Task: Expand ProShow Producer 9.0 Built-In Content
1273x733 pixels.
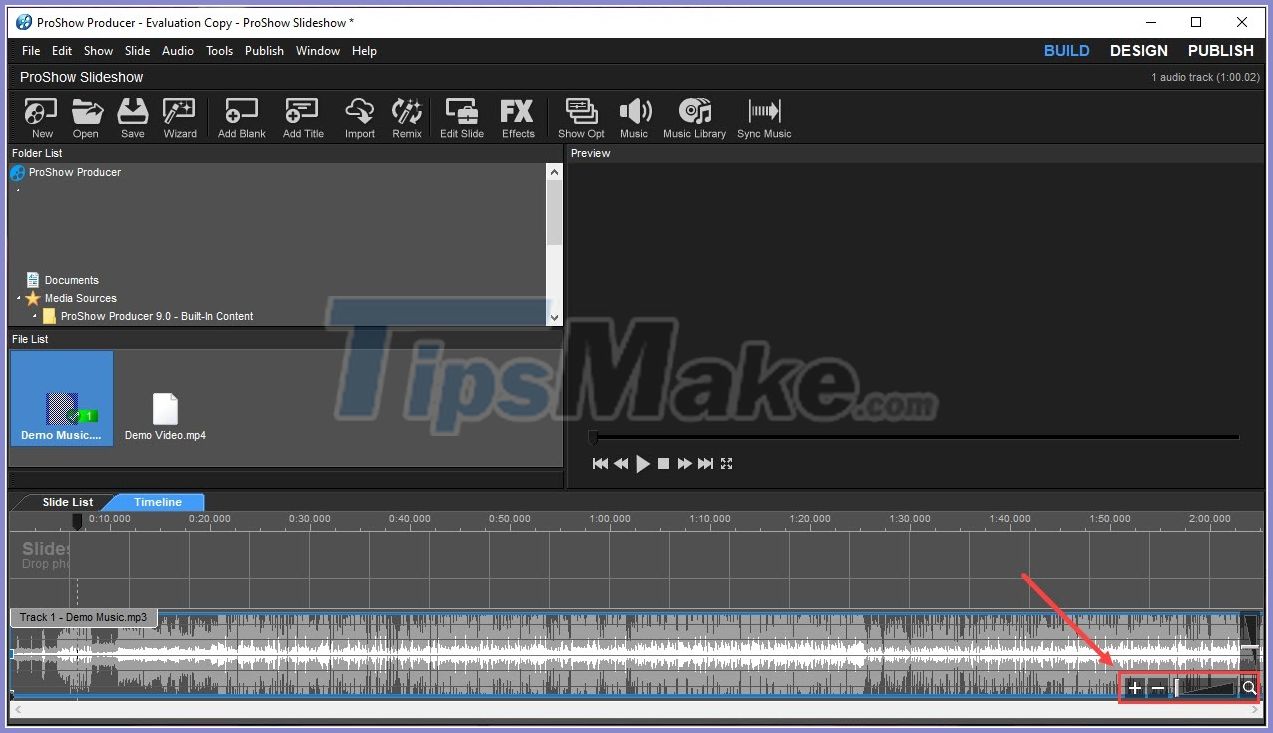Action: pyautogui.click(x=33, y=316)
